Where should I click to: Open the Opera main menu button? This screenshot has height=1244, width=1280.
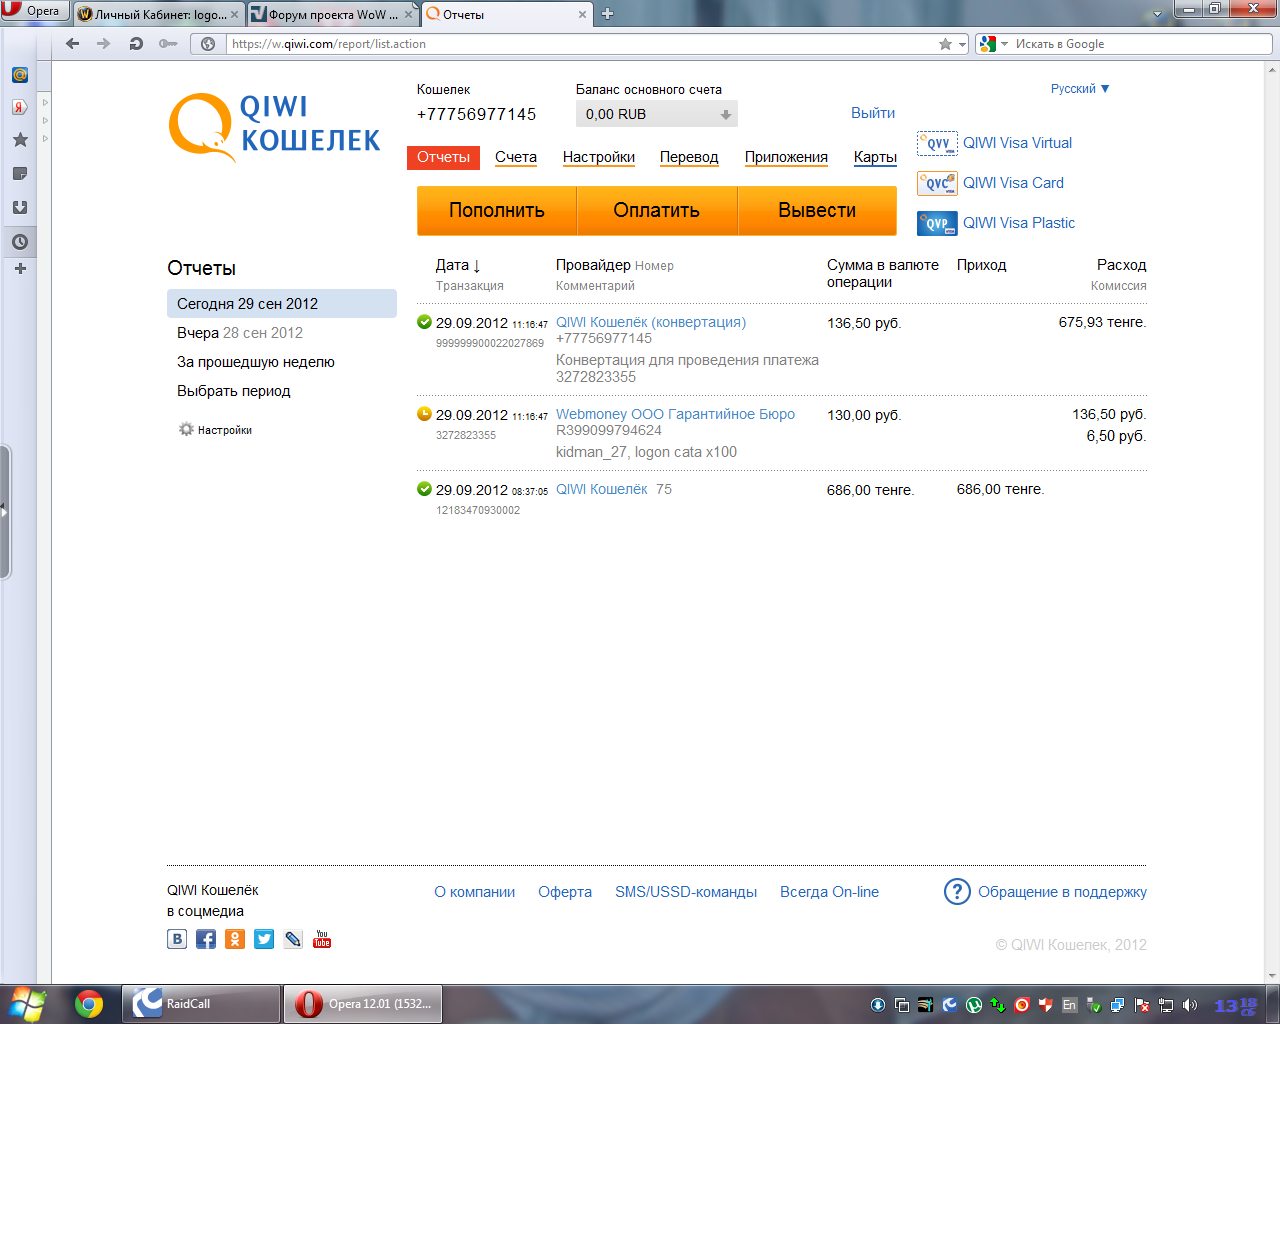(34, 11)
